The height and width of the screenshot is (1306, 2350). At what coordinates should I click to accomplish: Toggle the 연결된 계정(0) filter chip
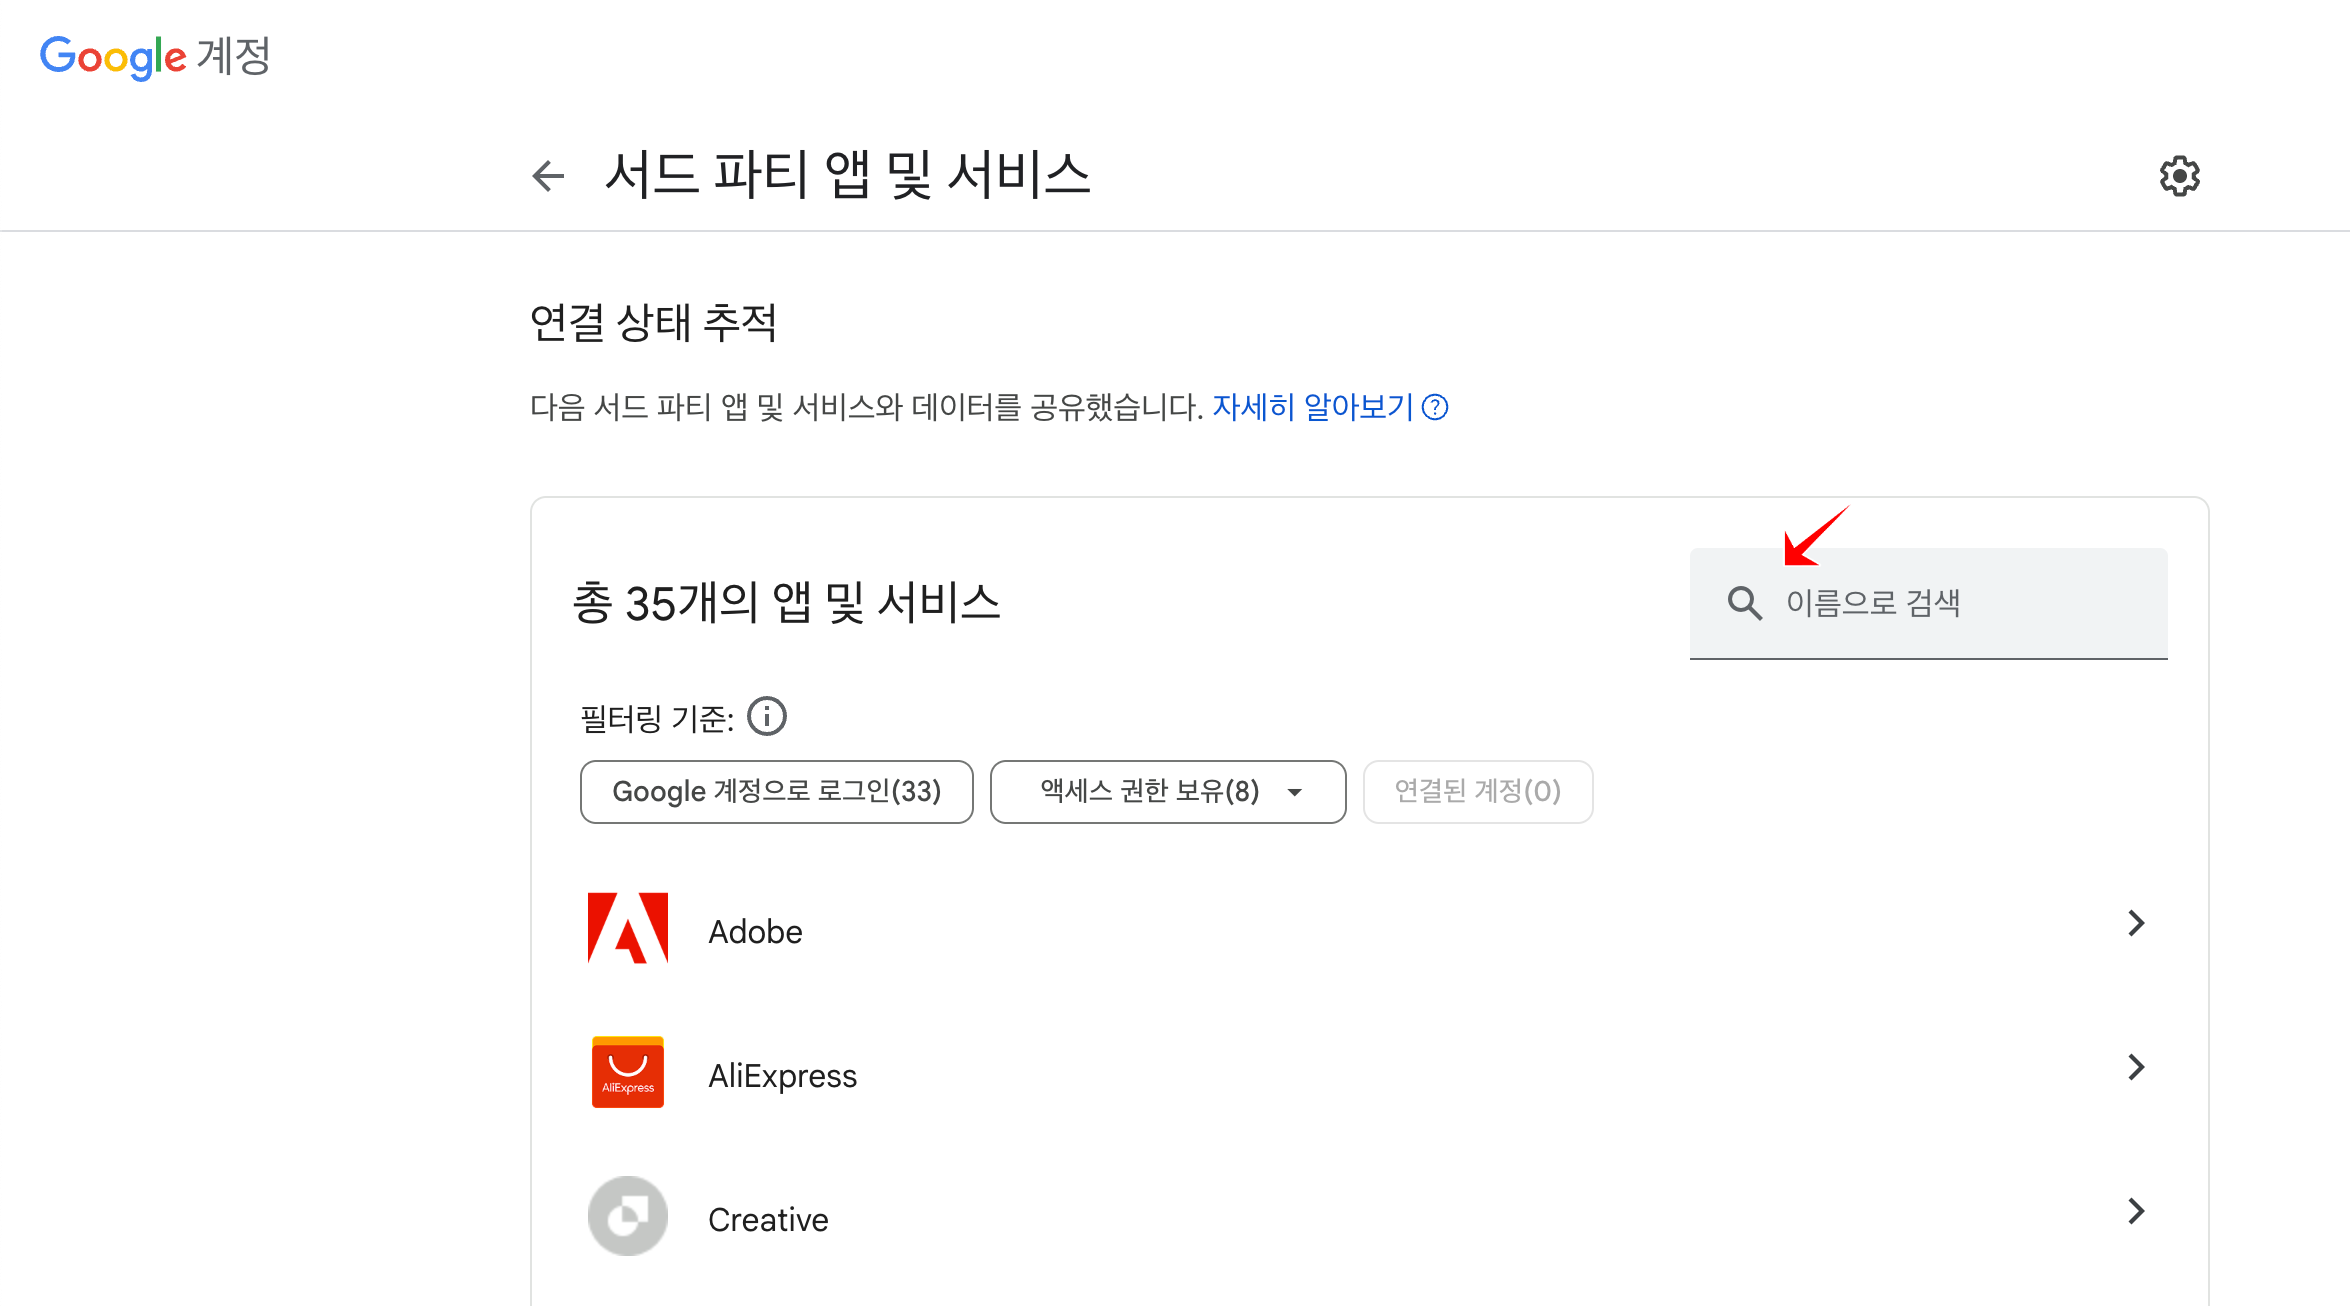point(1477,791)
